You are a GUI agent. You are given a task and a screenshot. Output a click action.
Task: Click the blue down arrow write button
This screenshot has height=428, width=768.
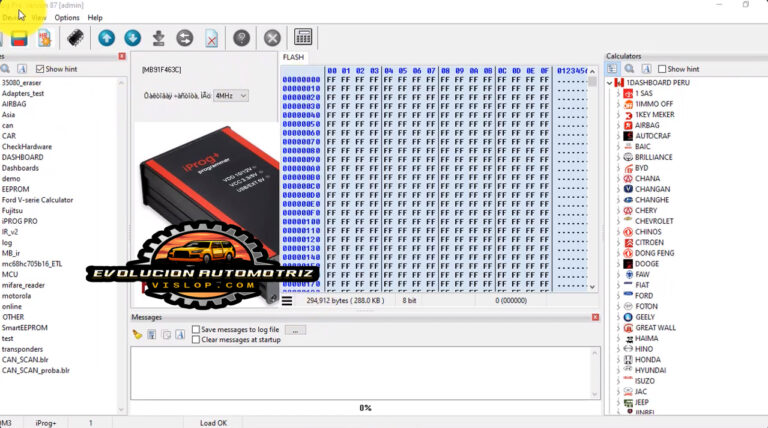coord(132,38)
